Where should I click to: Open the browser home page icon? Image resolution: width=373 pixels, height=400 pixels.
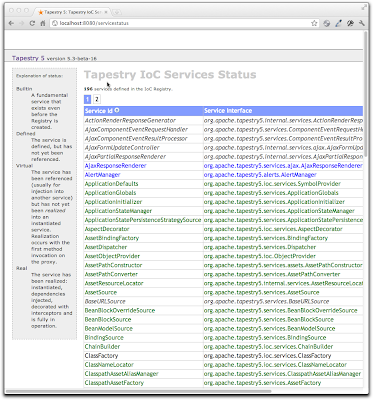pyautogui.click(x=43, y=23)
